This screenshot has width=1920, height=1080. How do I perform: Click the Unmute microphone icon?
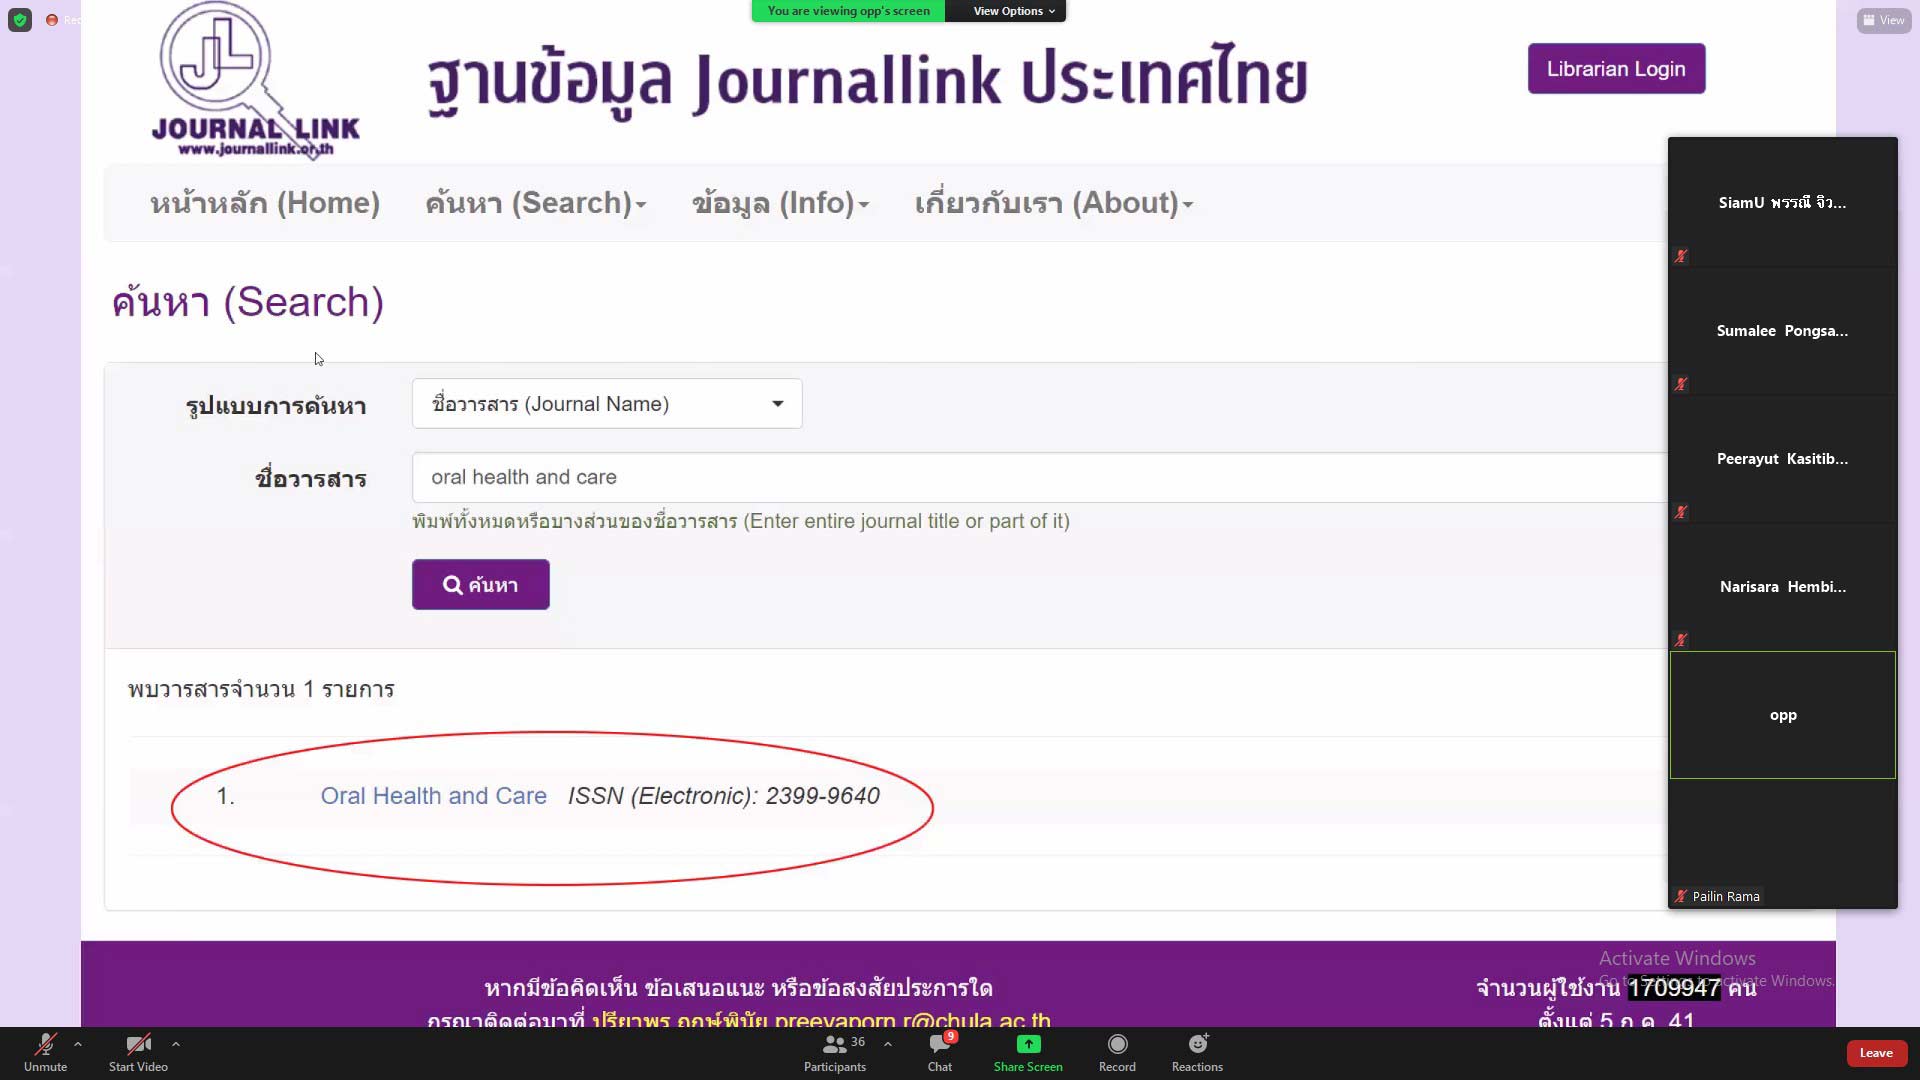coord(45,1045)
